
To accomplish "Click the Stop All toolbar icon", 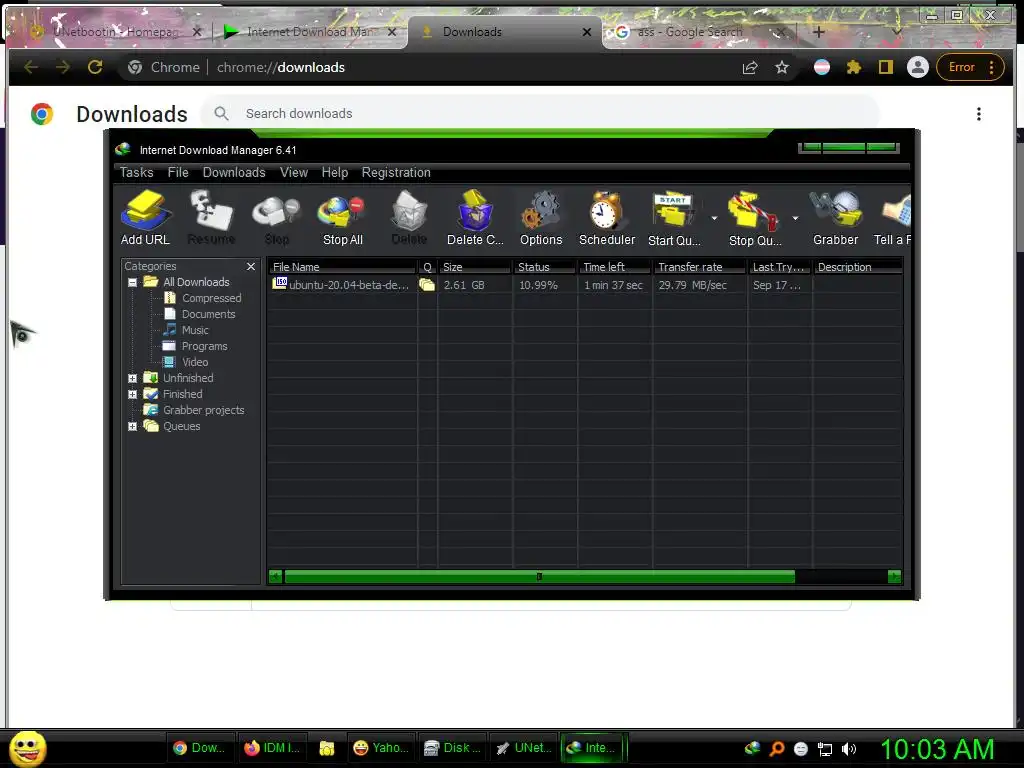I will (342, 217).
